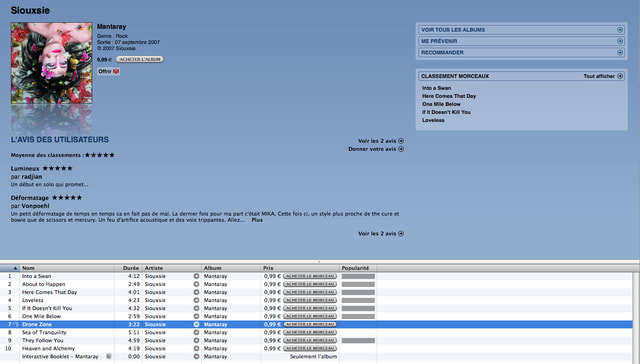Select the Sea of Tranquility track row
640x364 pixels.
click(316, 333)
